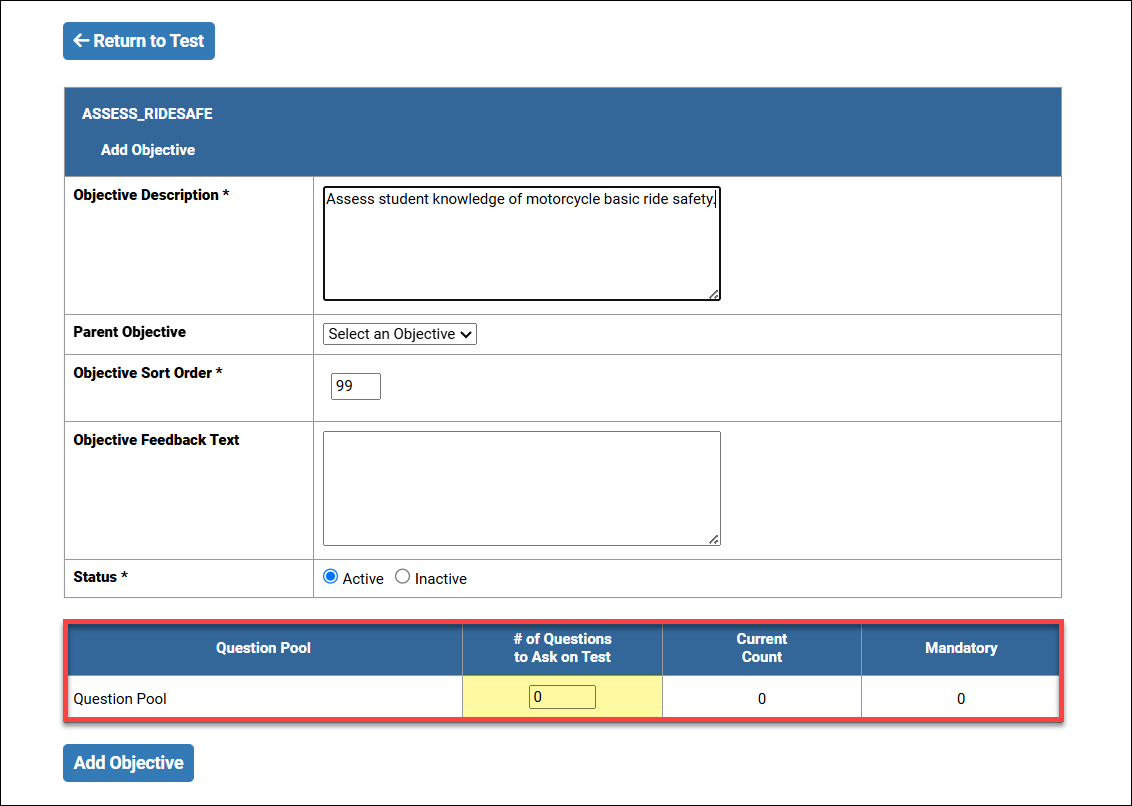
Task: Click the ASSESS_RIDESAFE test title
Action: pyautogui.click(x=147, y=114)
